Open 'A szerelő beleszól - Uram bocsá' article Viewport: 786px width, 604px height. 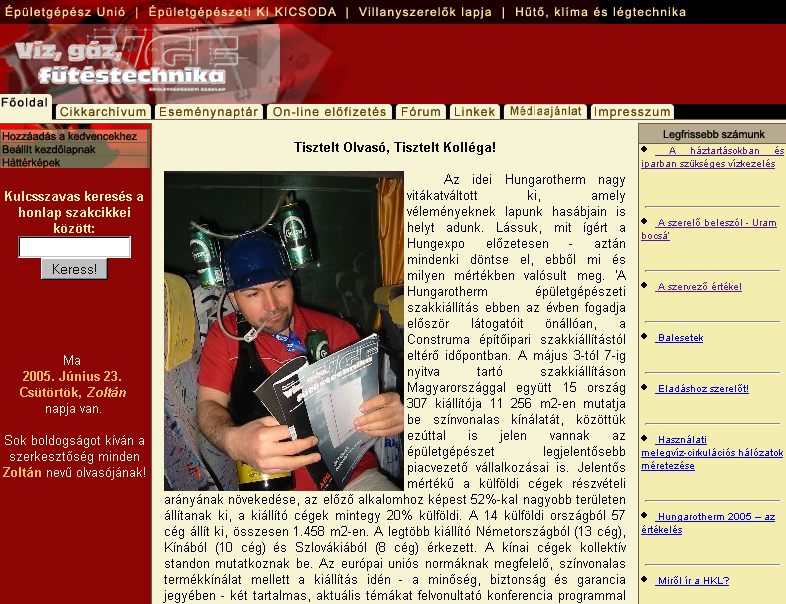point(708,229)
